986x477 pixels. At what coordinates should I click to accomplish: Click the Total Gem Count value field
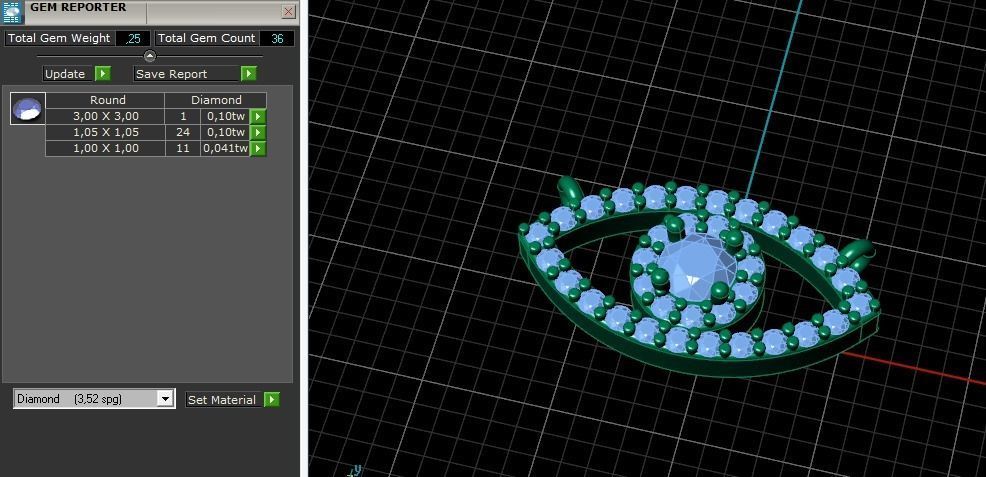[277, 38]
